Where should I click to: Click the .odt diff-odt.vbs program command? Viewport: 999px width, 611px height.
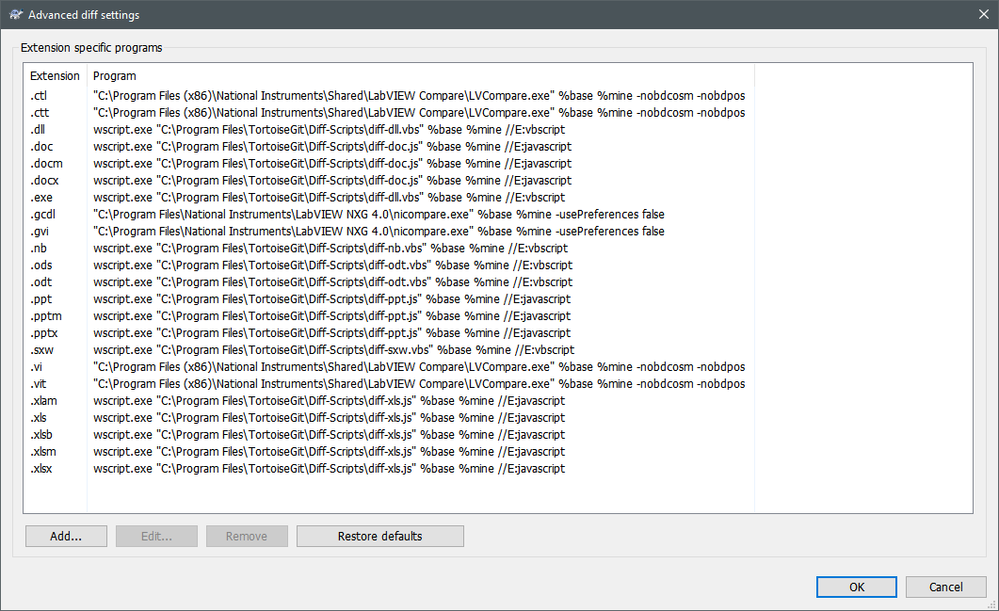(x=333, y=282)
